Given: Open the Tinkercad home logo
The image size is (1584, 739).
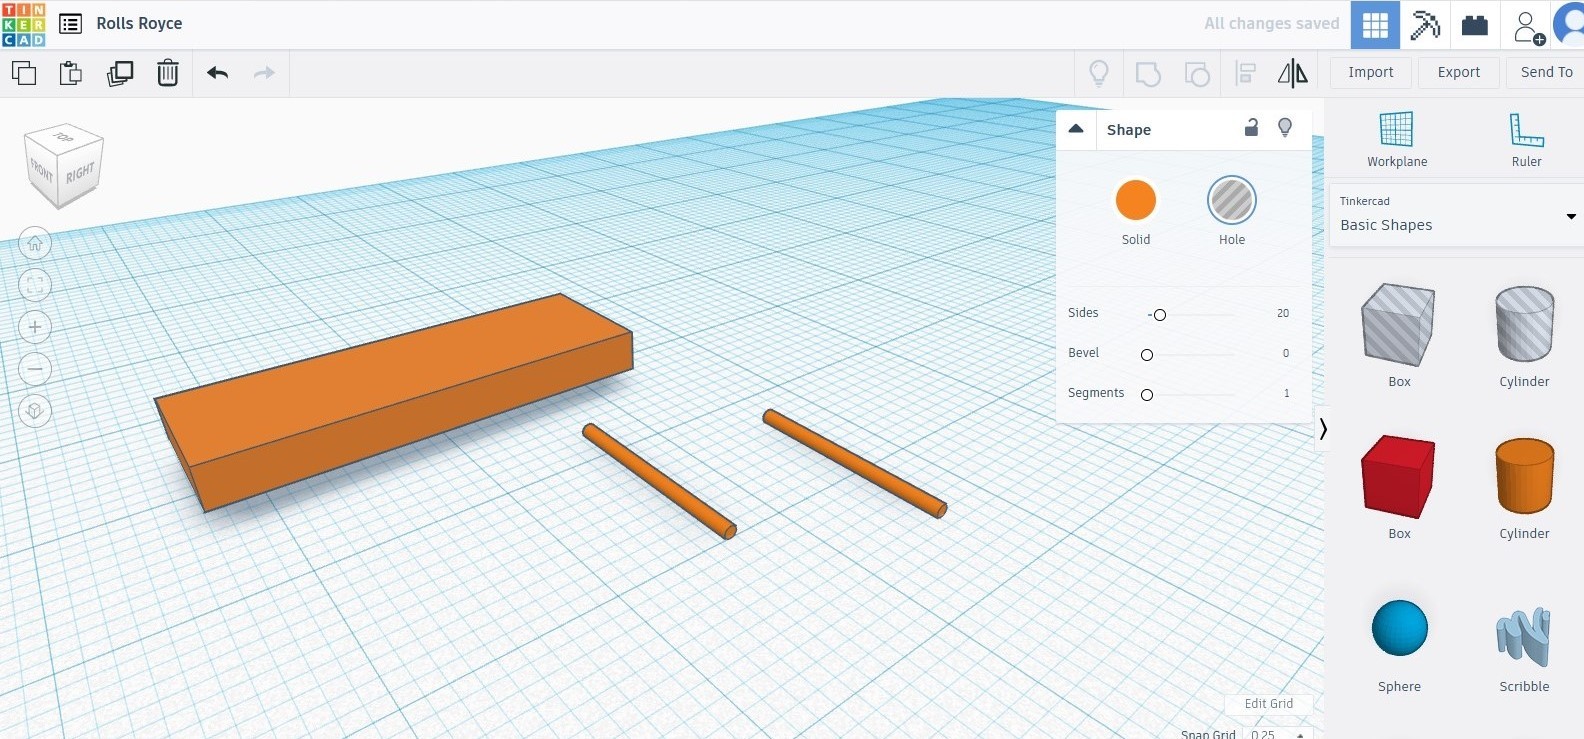Looking at the screenshot, I should click(x=24, y=24).
